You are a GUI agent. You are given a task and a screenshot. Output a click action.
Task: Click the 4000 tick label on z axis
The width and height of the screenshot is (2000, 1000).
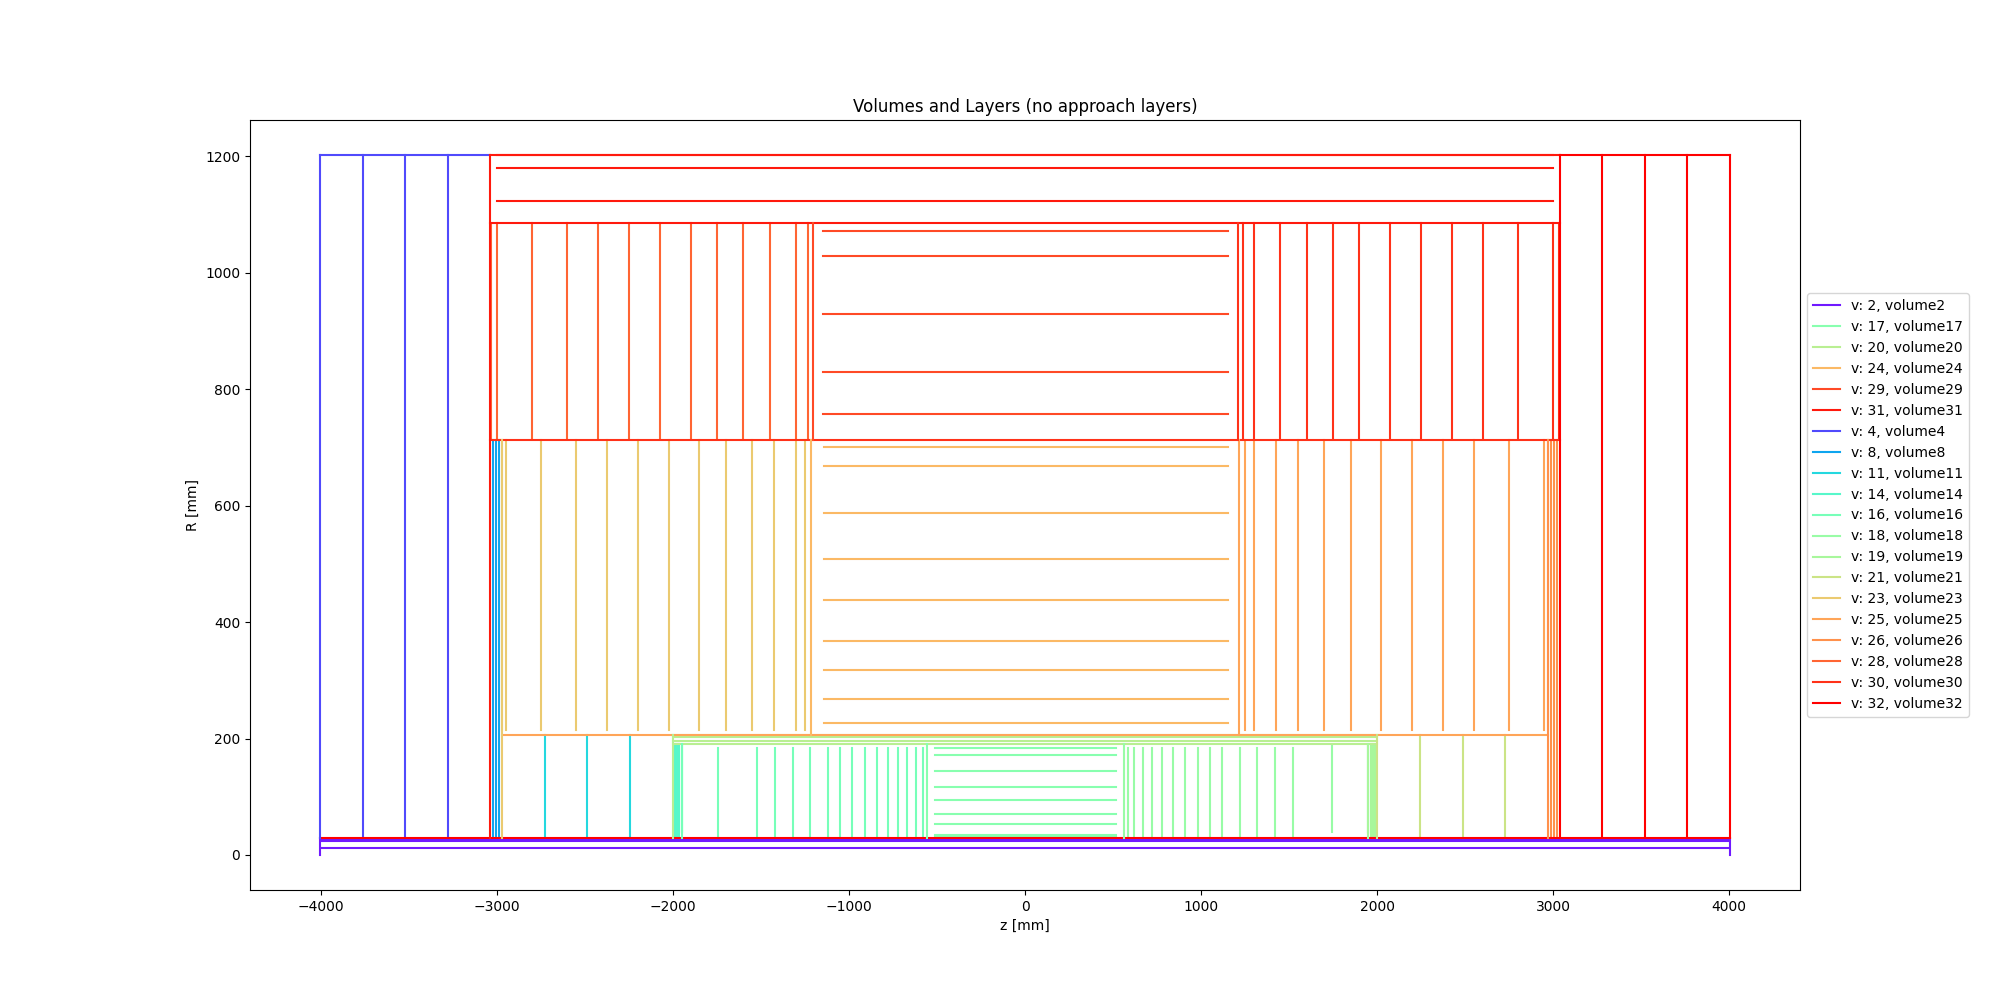pyautogui.click(x=1729, y=906)
